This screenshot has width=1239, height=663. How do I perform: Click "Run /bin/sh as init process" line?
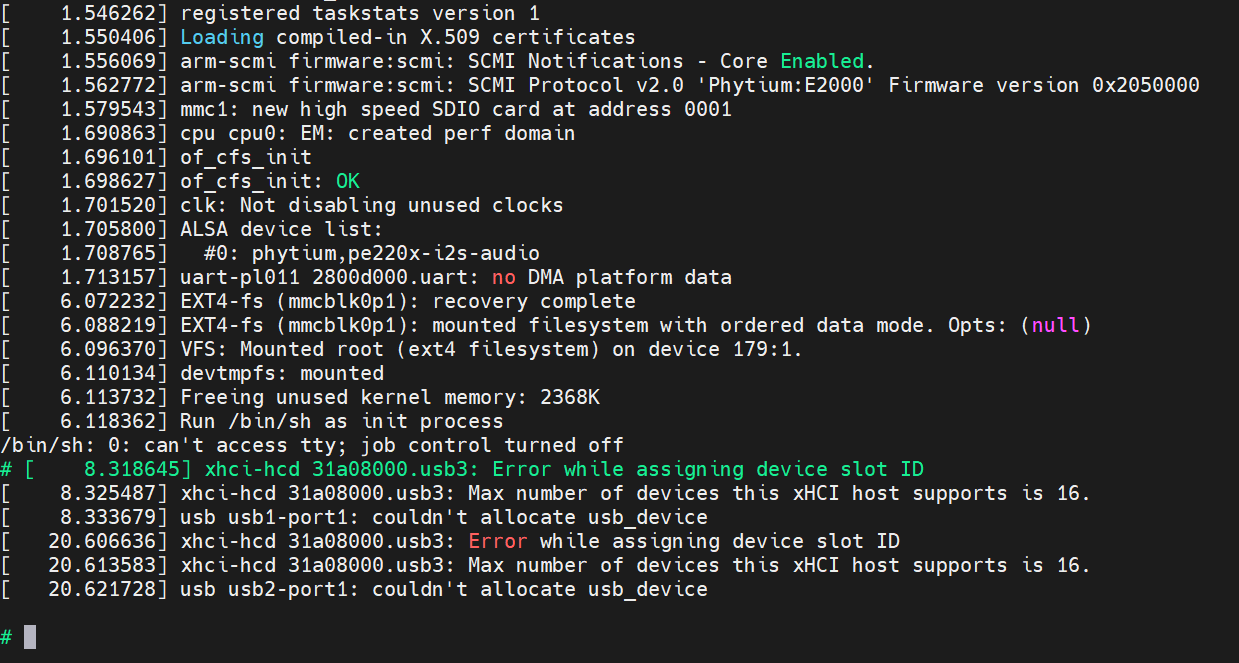(x=341, y=421)
